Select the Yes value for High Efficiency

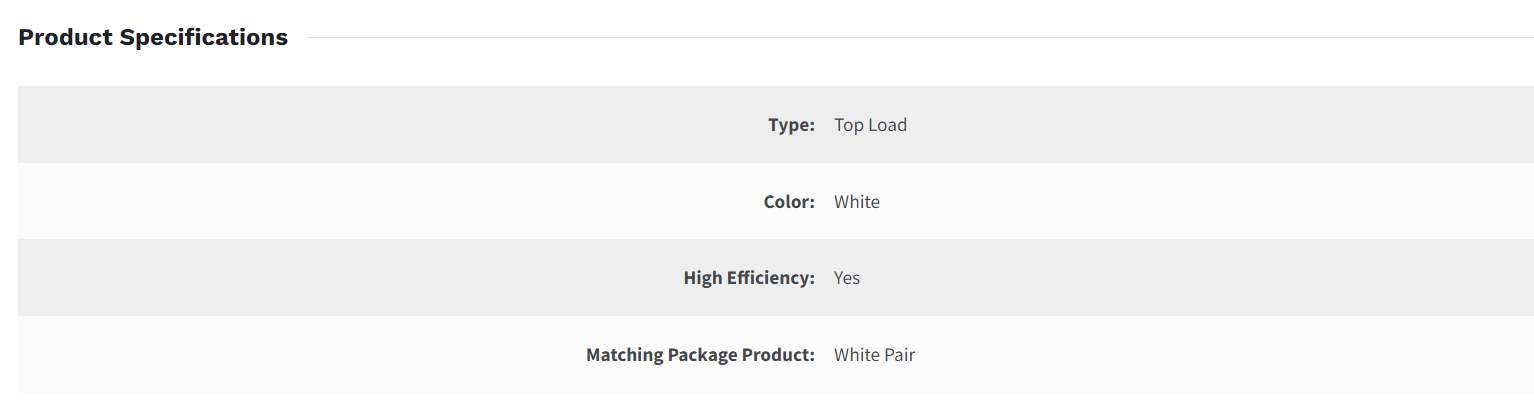click(x=847, y=278)
